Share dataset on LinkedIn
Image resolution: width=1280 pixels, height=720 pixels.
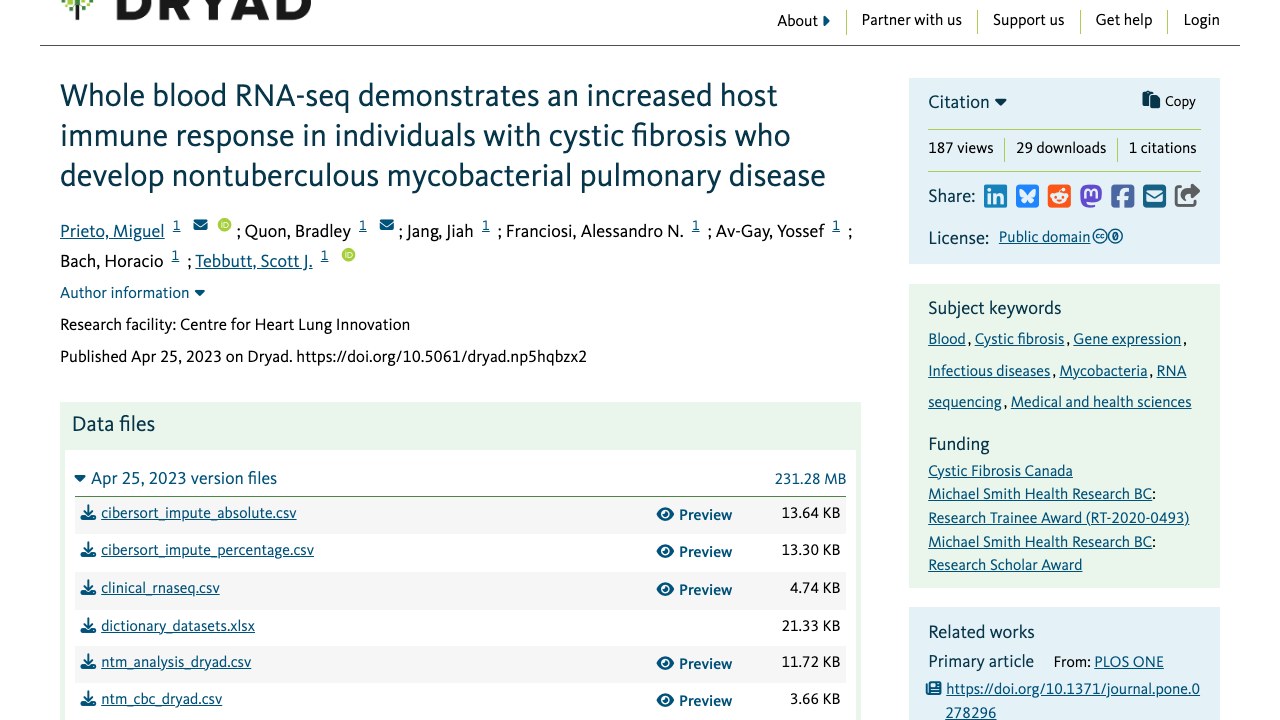tap(995, 196)
